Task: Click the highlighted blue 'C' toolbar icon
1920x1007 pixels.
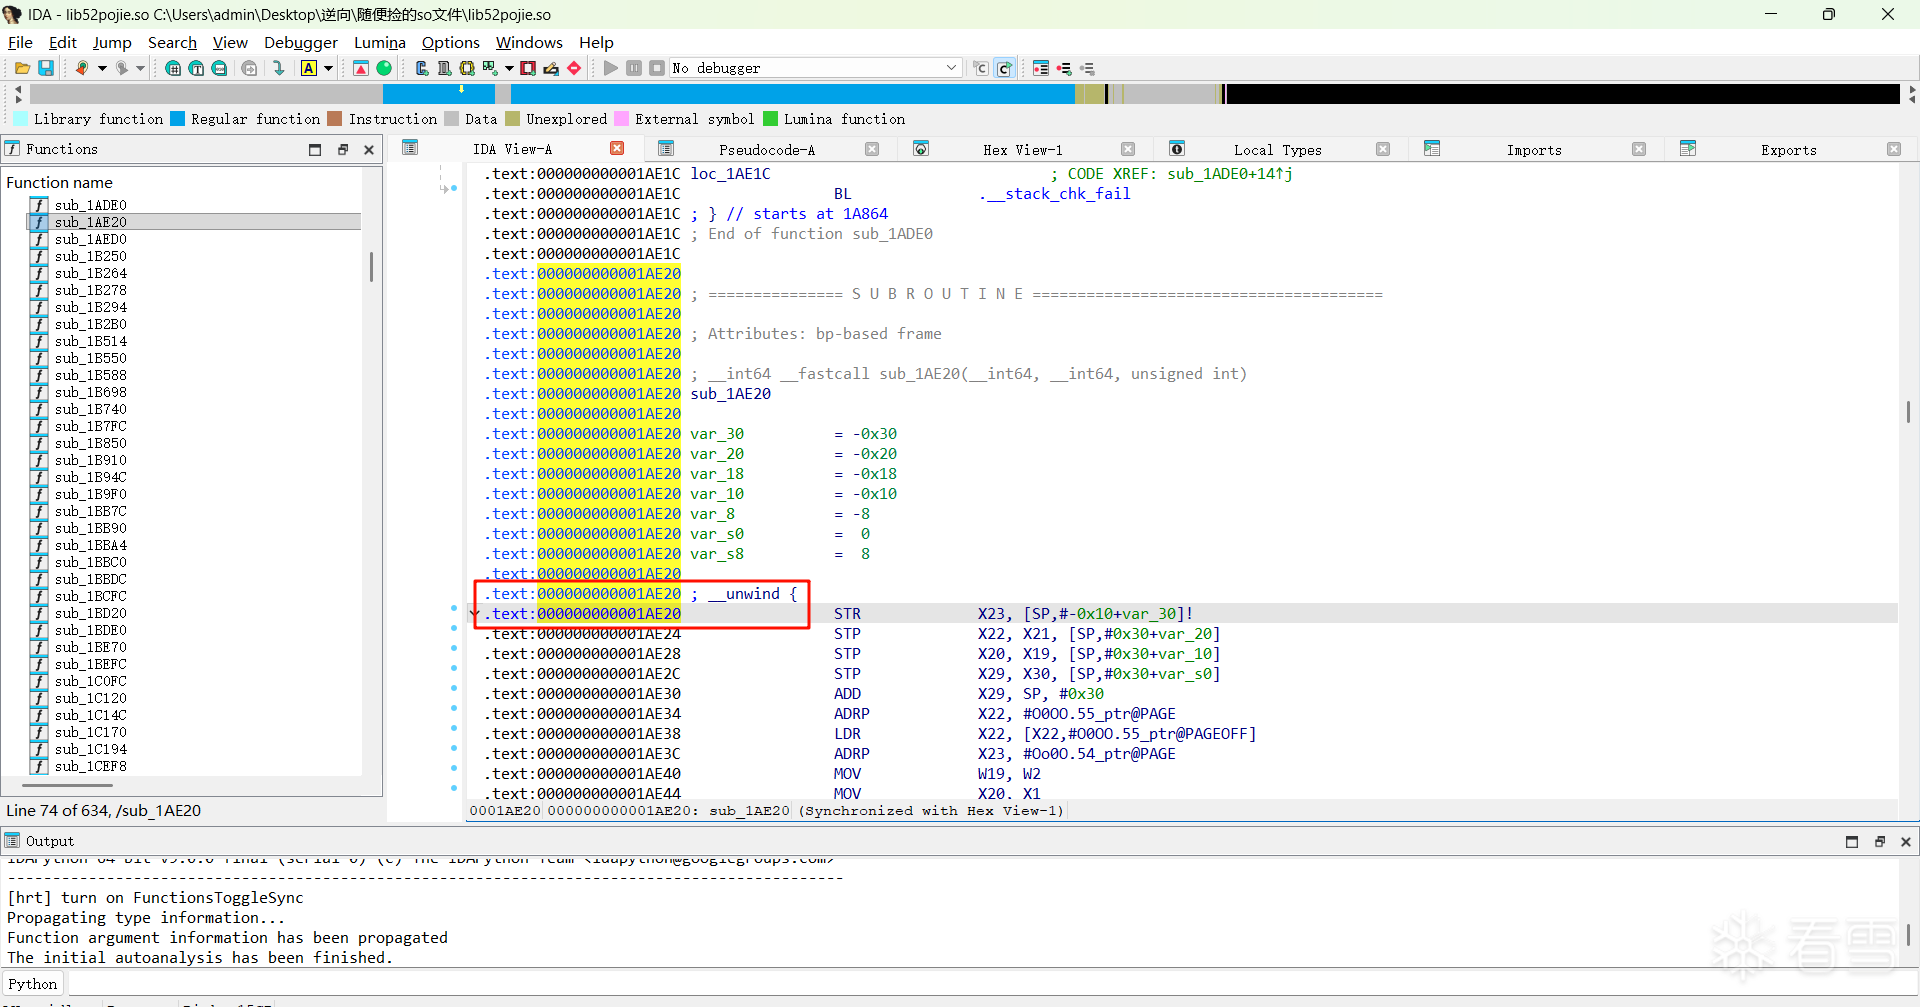Action: pos(1005,68)
